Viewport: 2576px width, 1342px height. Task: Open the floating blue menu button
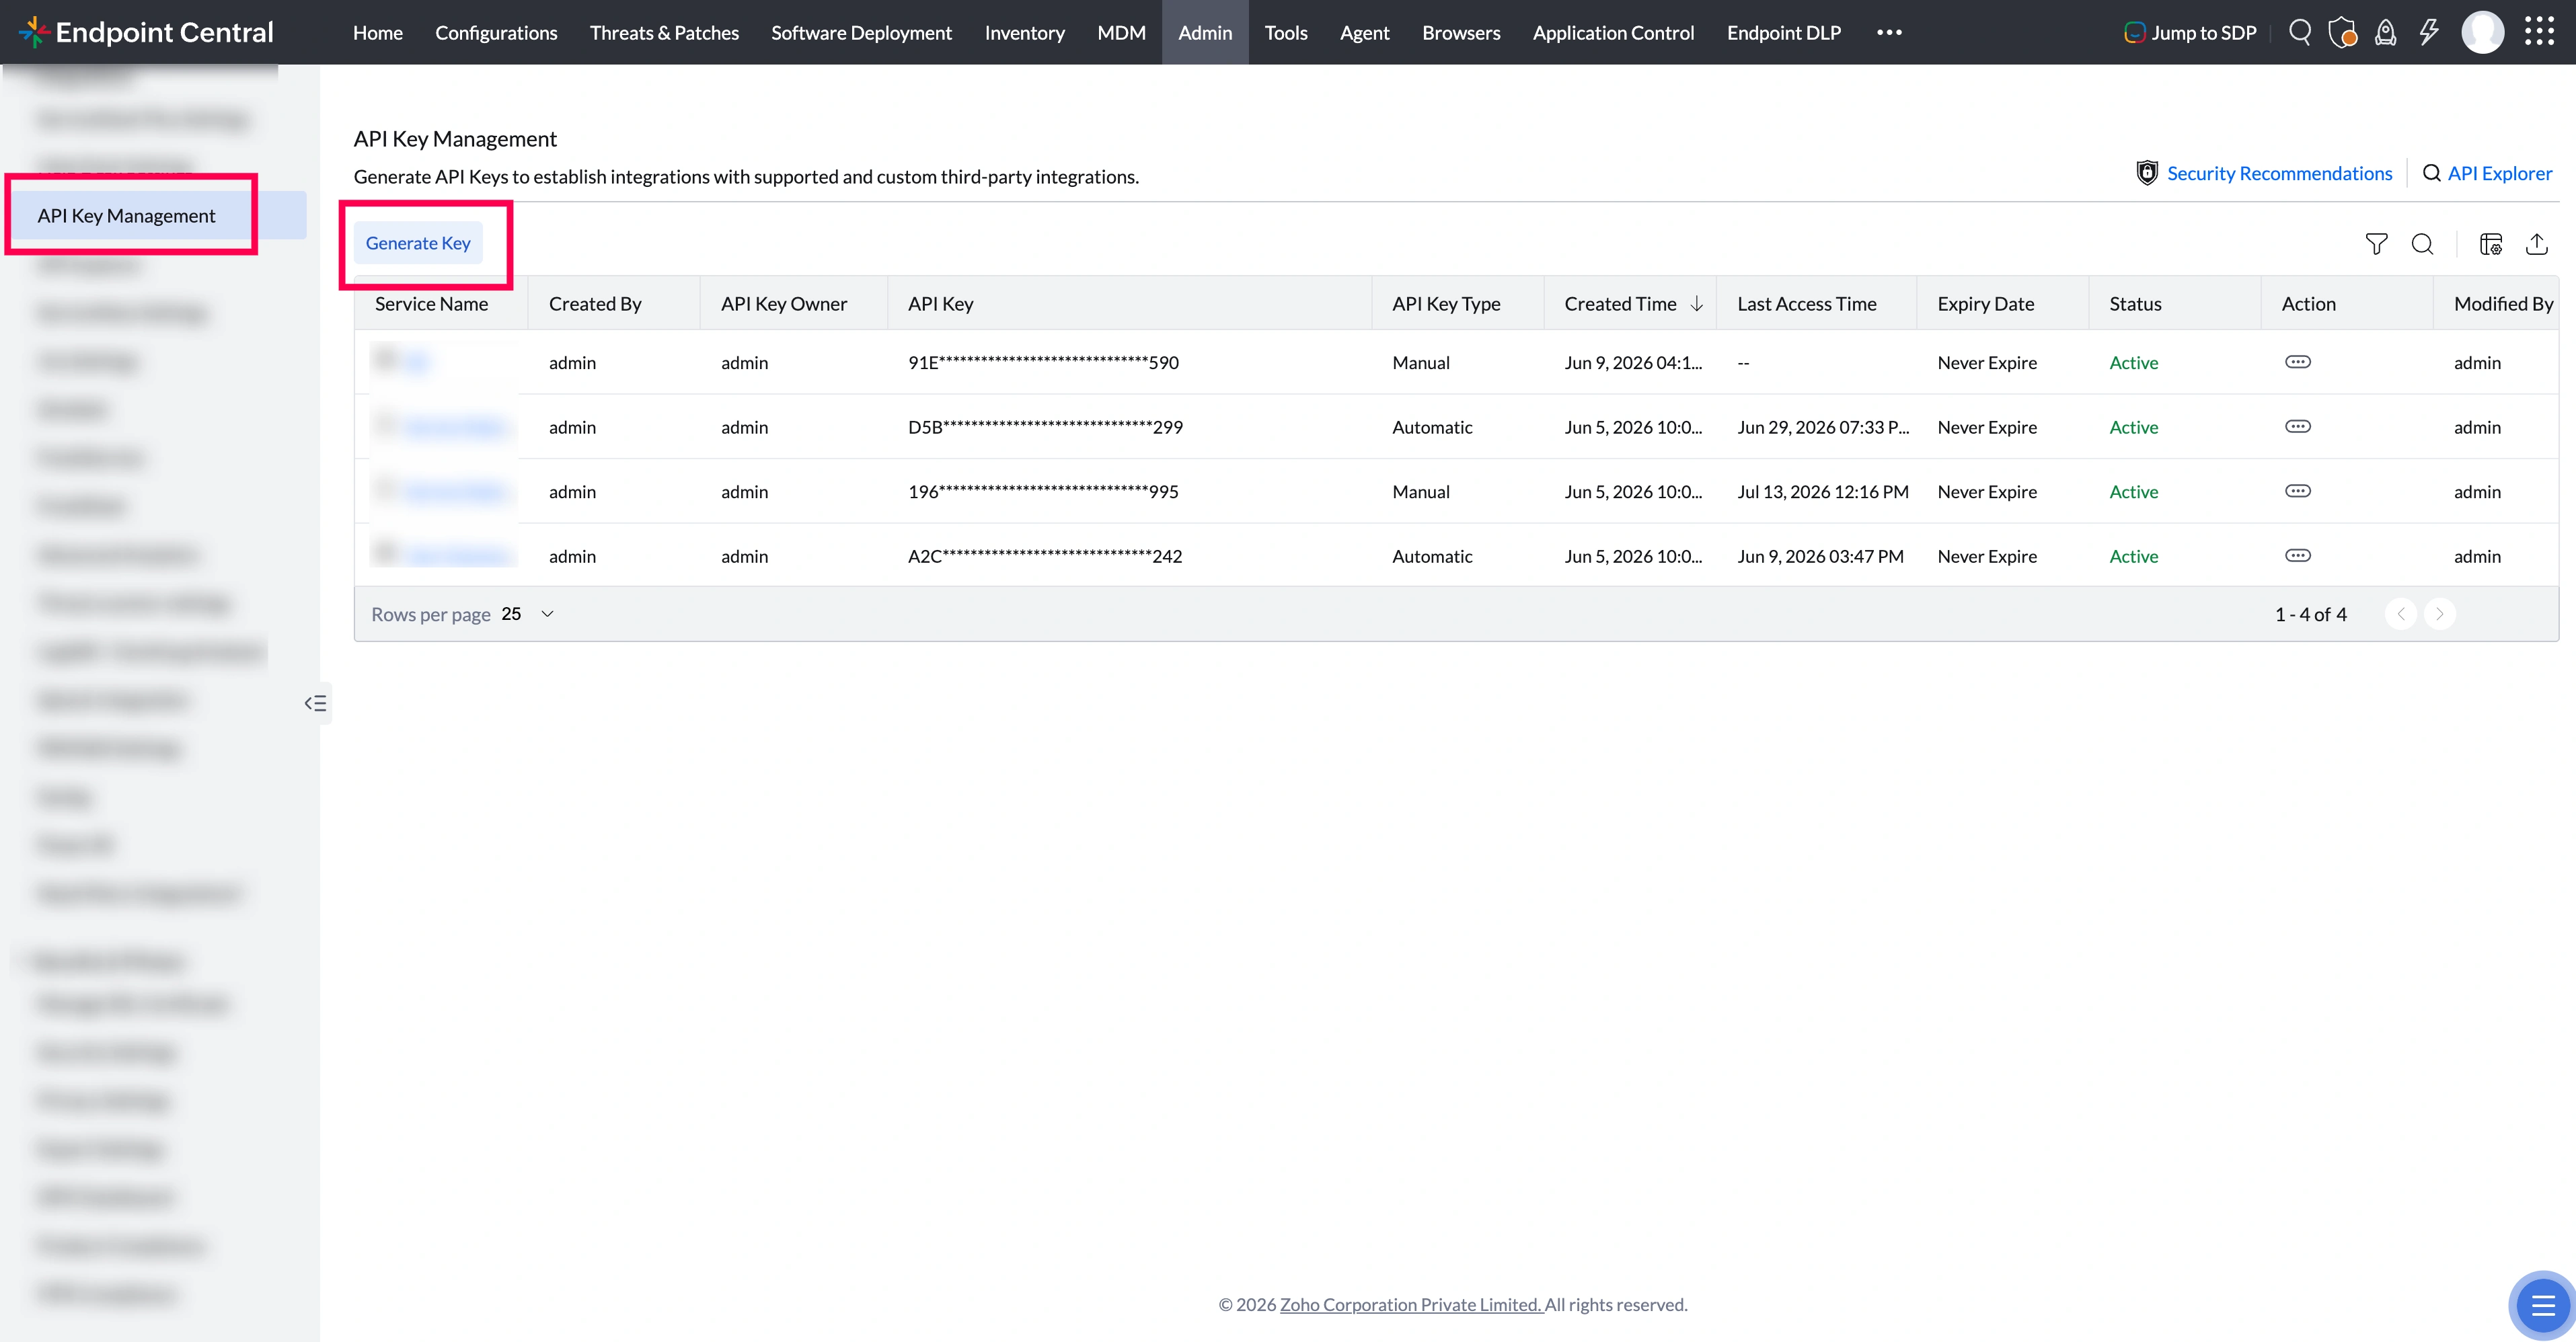[2542, 1305]
